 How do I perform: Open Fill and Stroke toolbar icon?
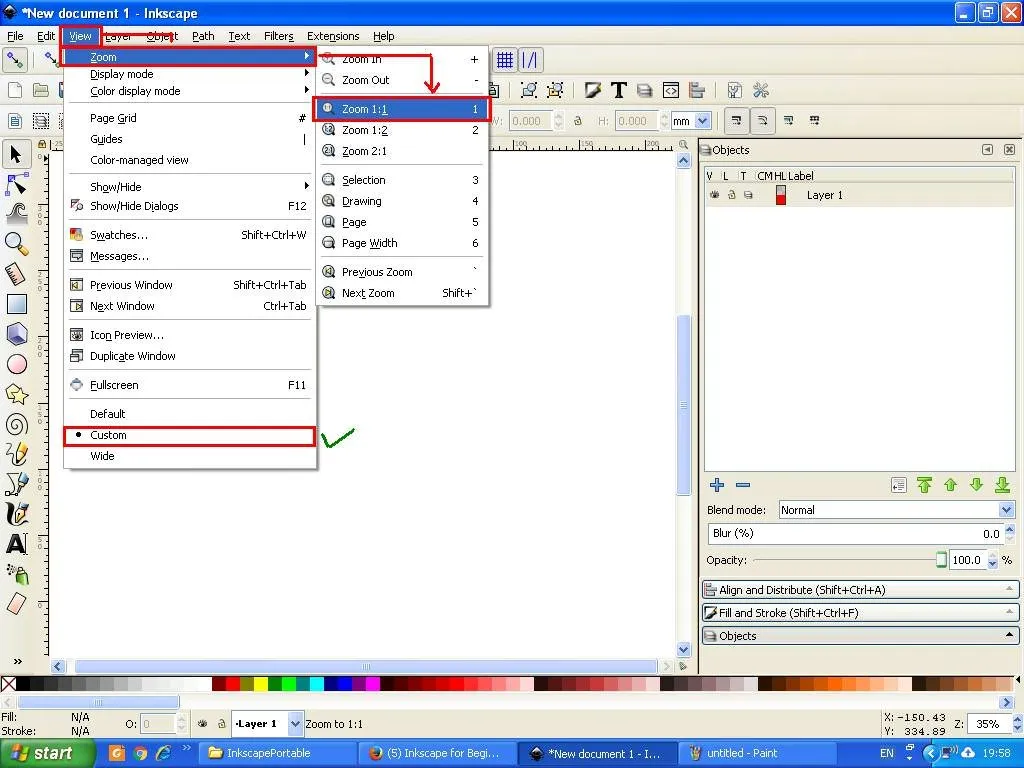592,90
